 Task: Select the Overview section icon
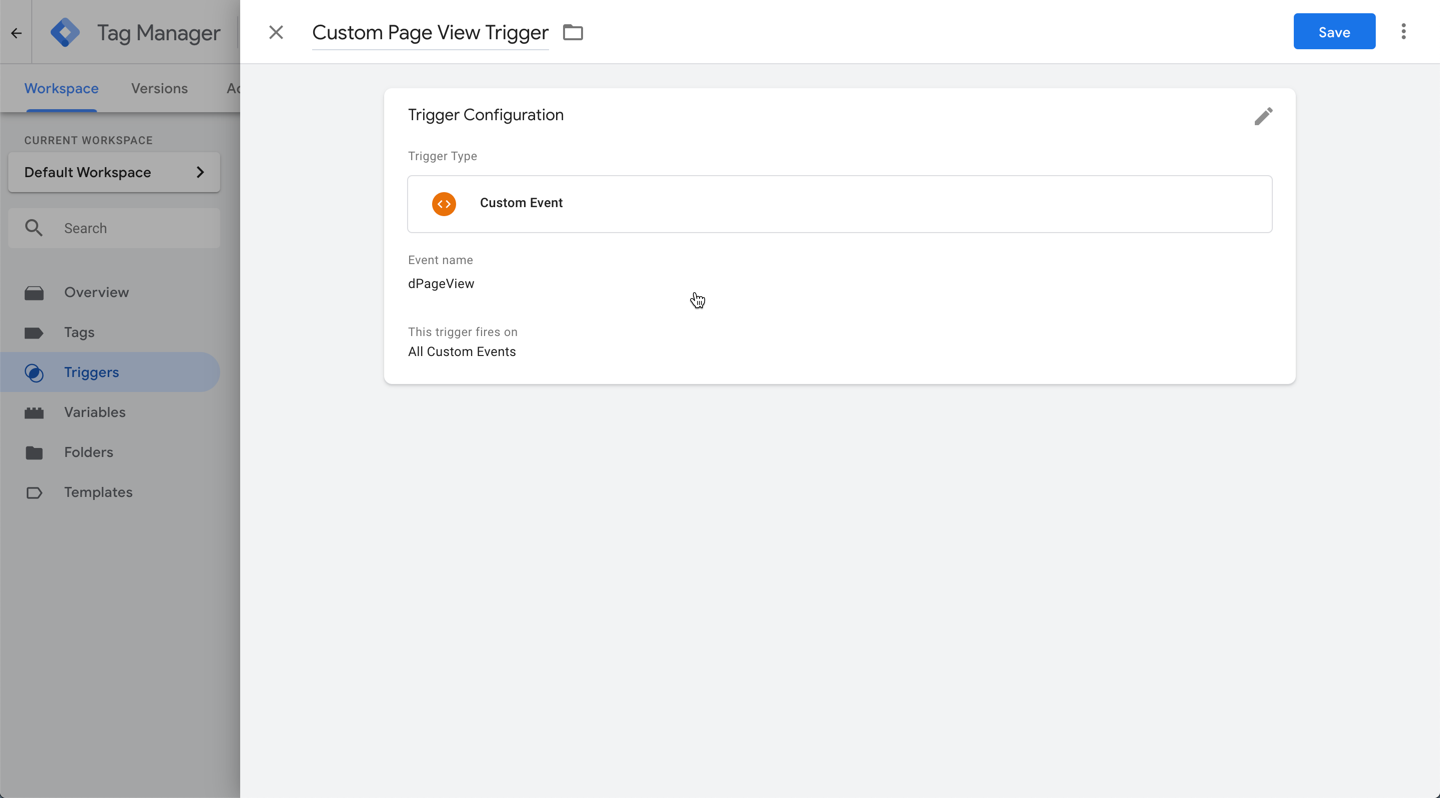(34, 292)
